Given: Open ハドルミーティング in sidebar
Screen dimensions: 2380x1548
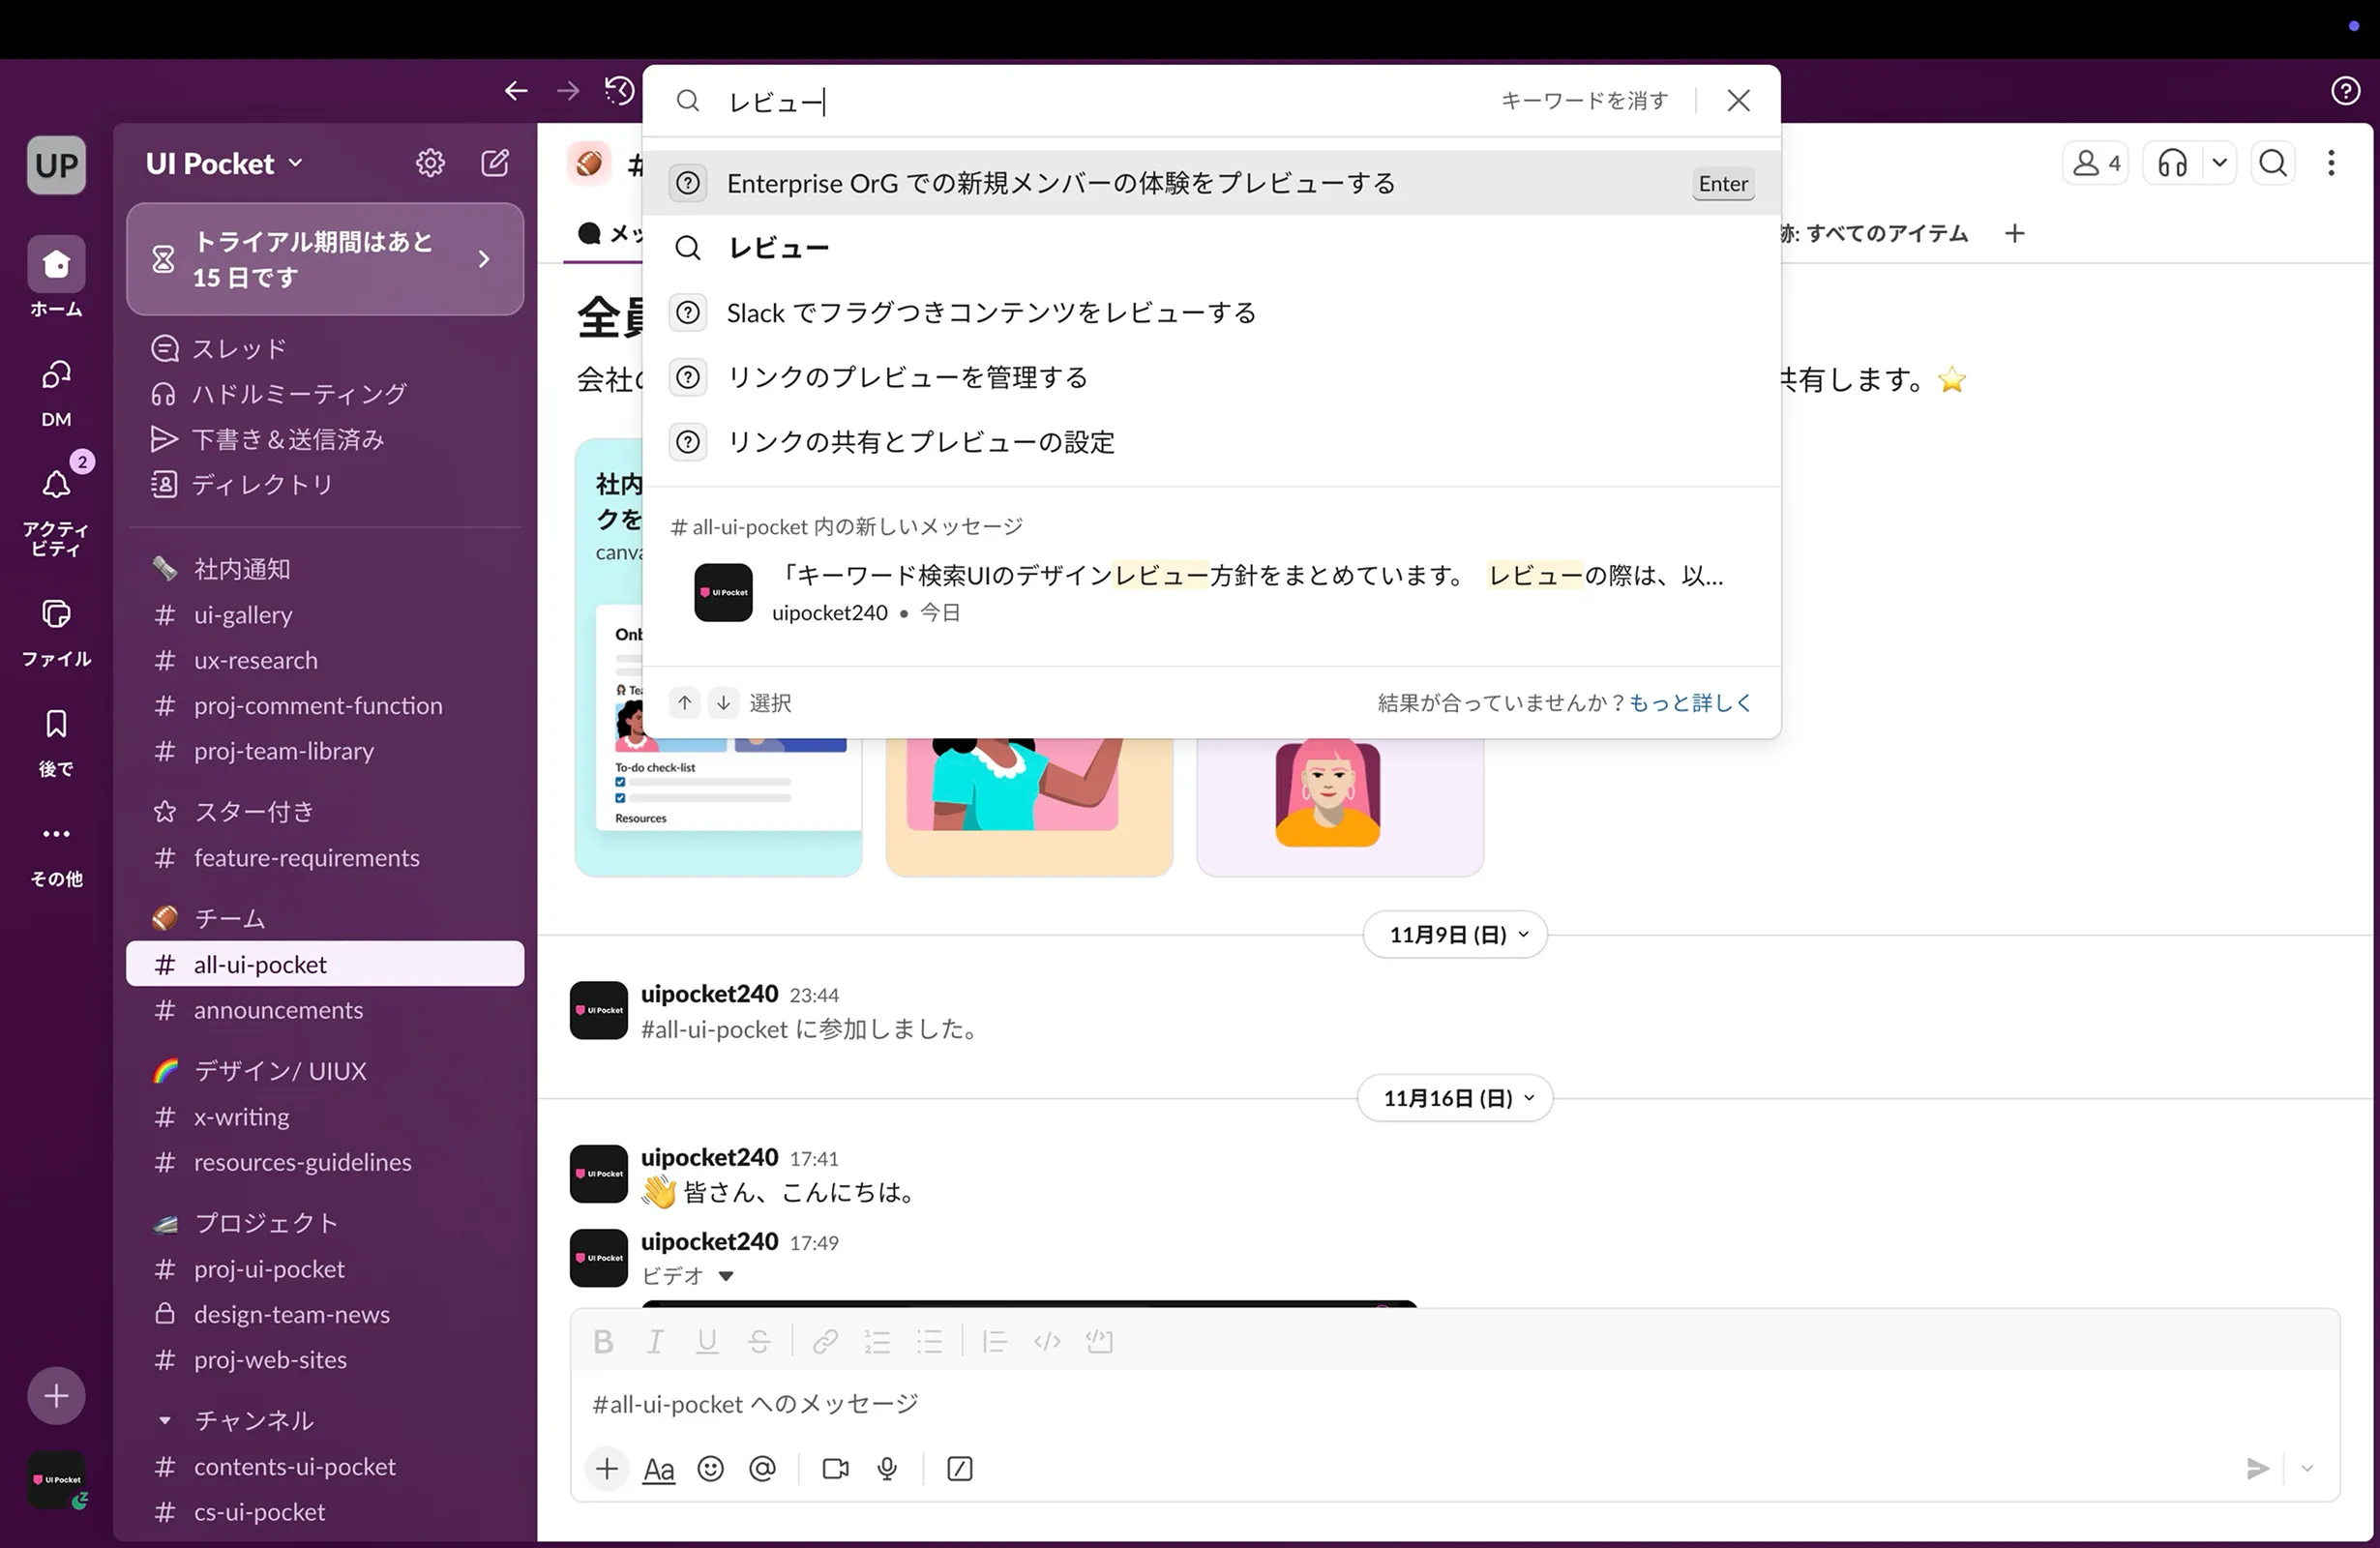Looking at the screenshot, I should pyautogui.click(x=325, y=393).
